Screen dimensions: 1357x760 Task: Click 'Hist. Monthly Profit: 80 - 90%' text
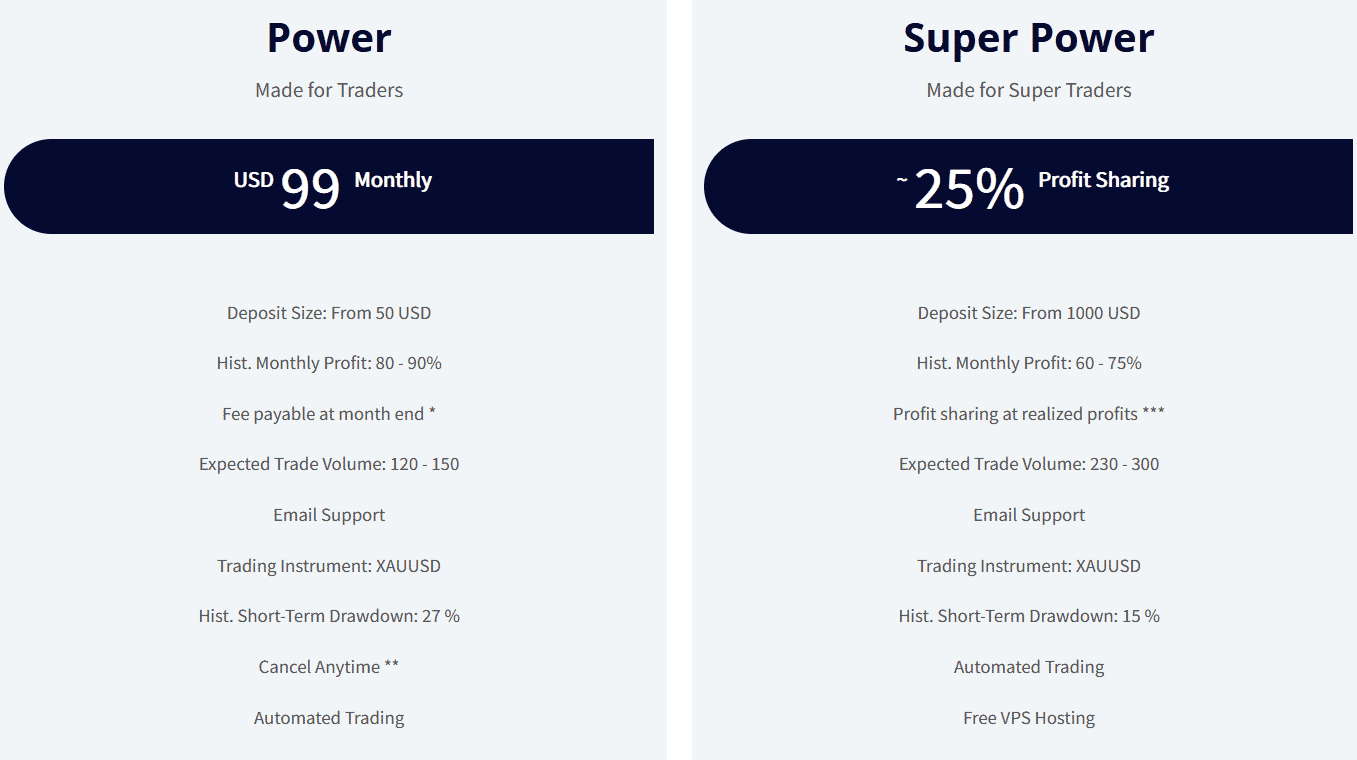[x=329, y=363]
